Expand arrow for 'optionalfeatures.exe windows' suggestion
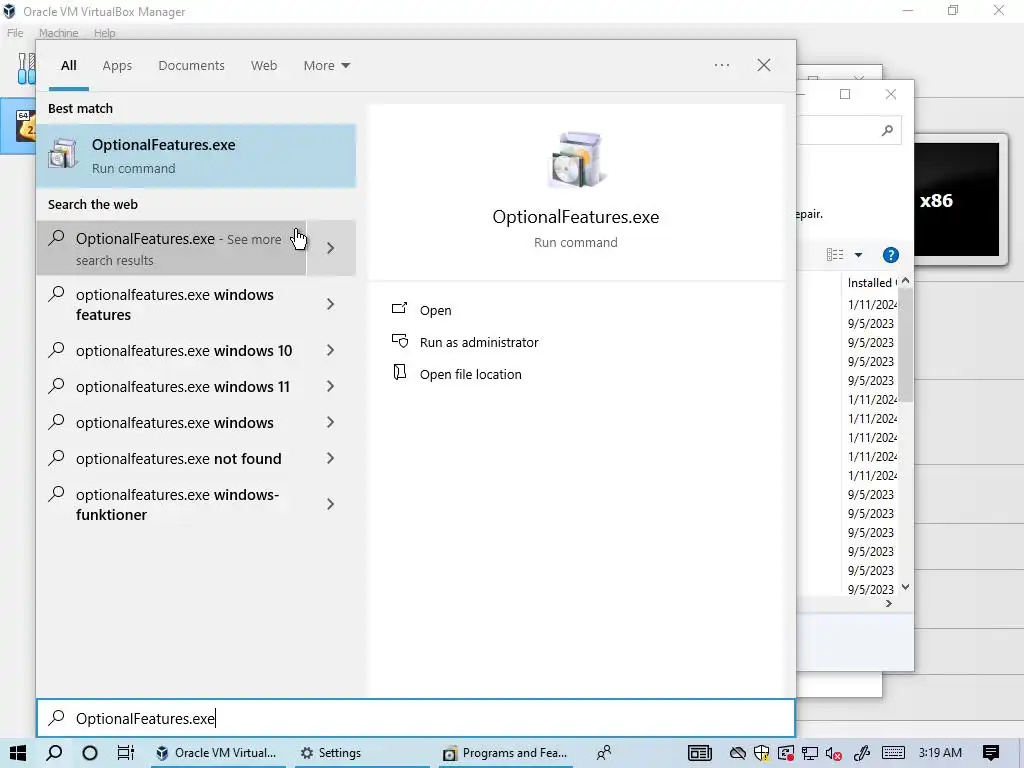Screen dimensions: 1024x768 [330, 423]
